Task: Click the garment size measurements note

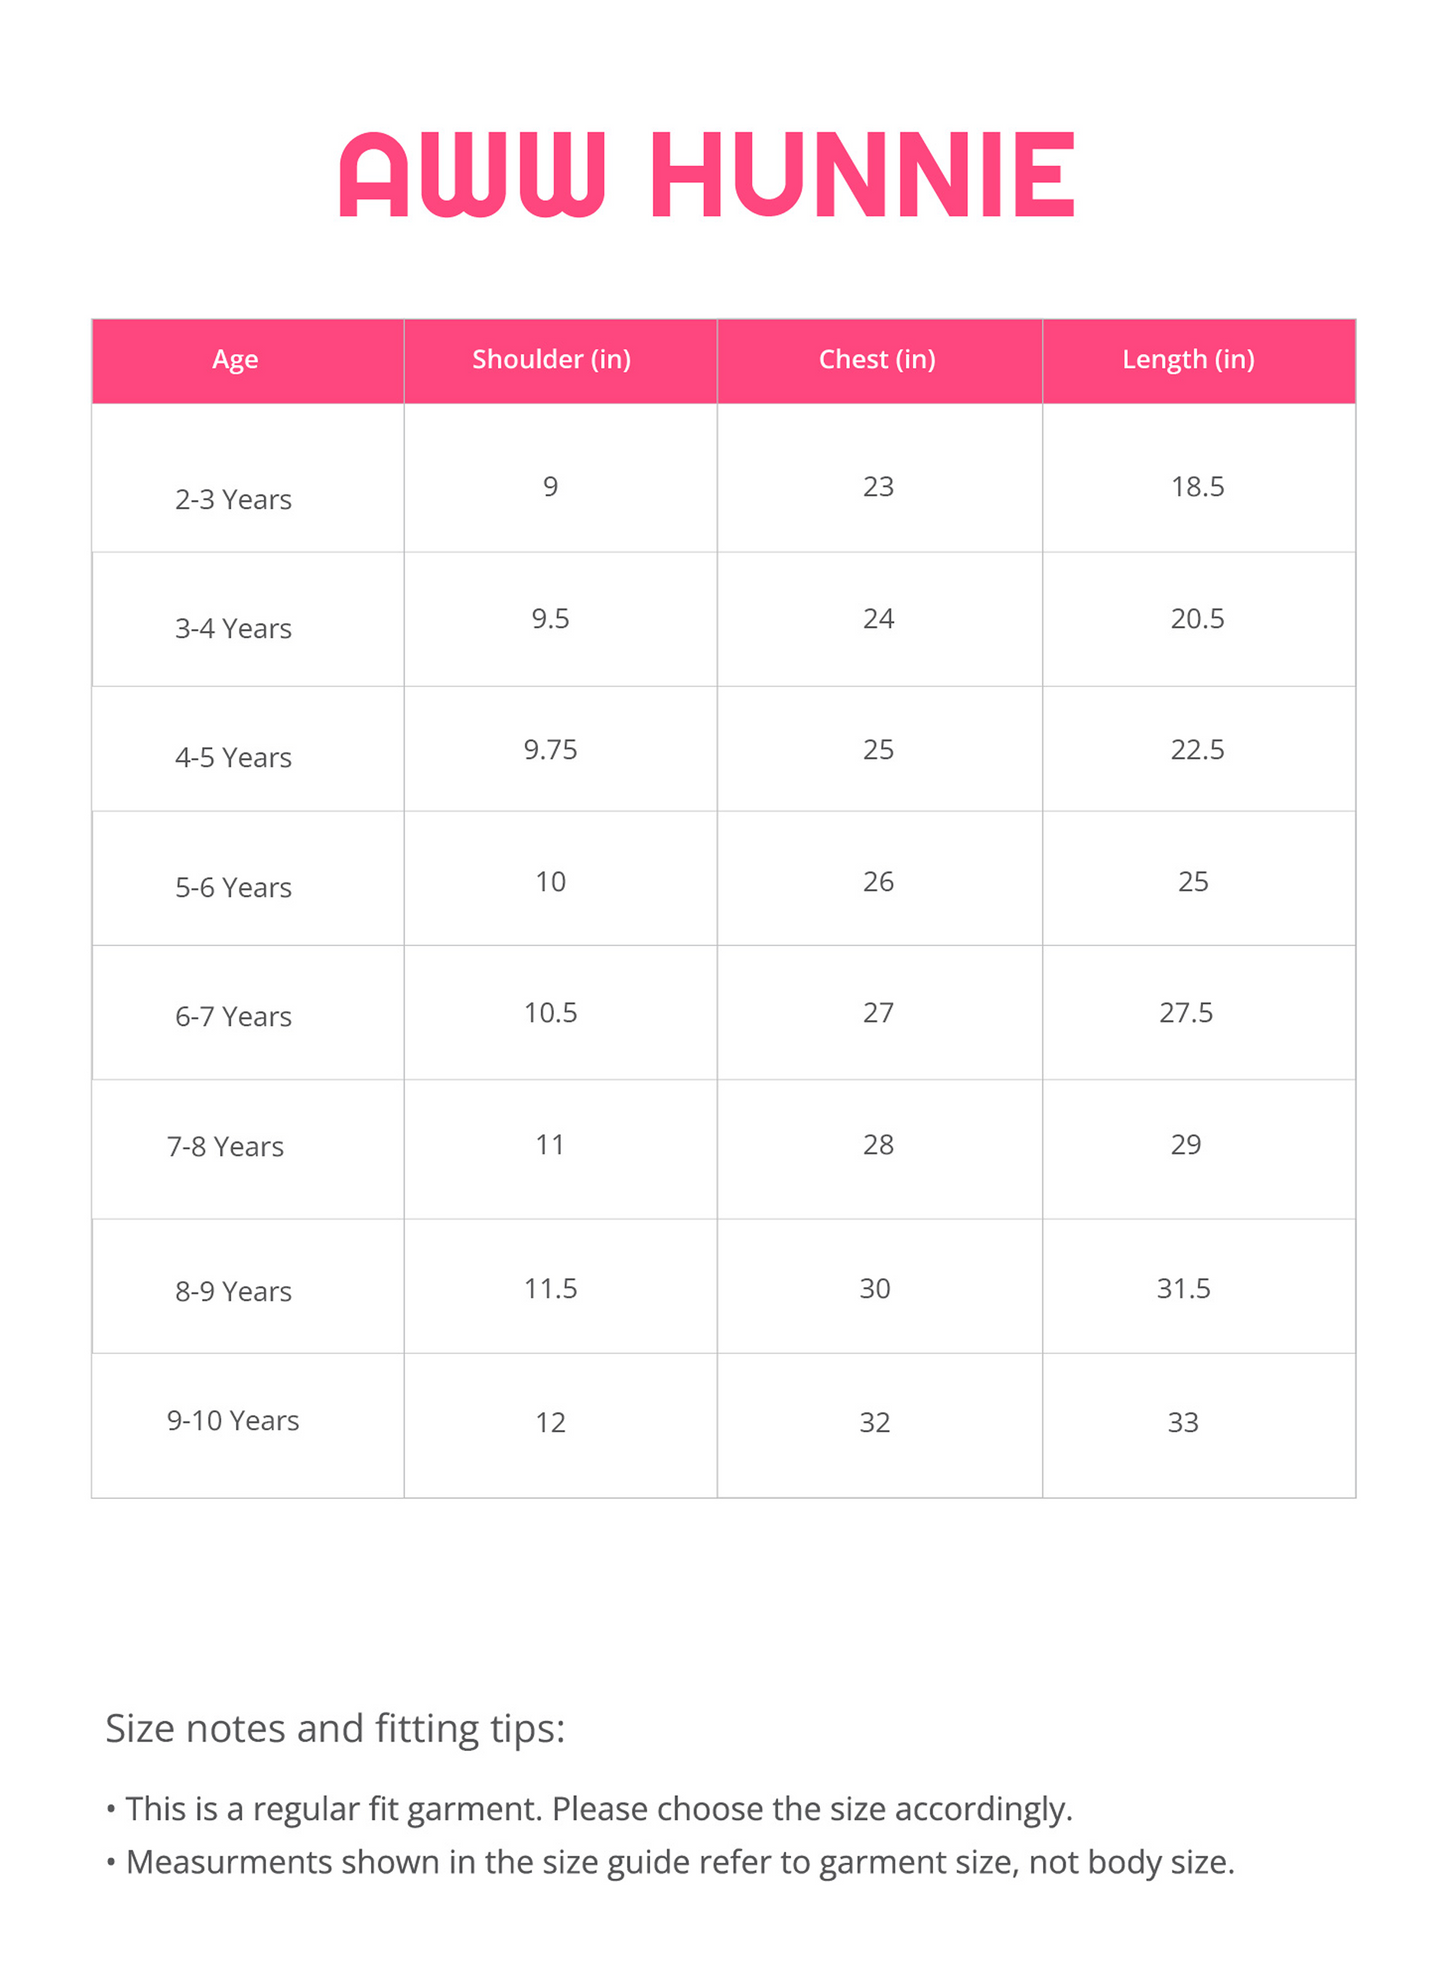Action: 670,1862
